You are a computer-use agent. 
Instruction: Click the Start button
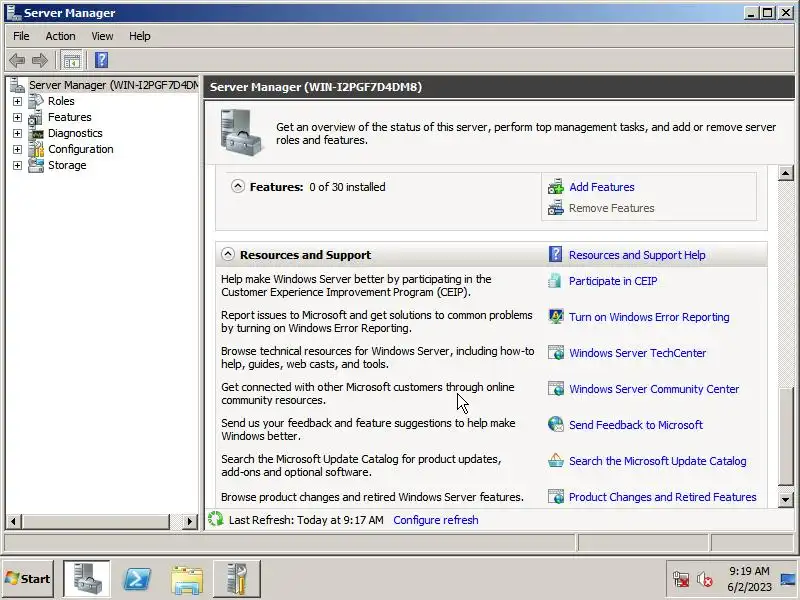pyautogui.click(x=28, y=579)
